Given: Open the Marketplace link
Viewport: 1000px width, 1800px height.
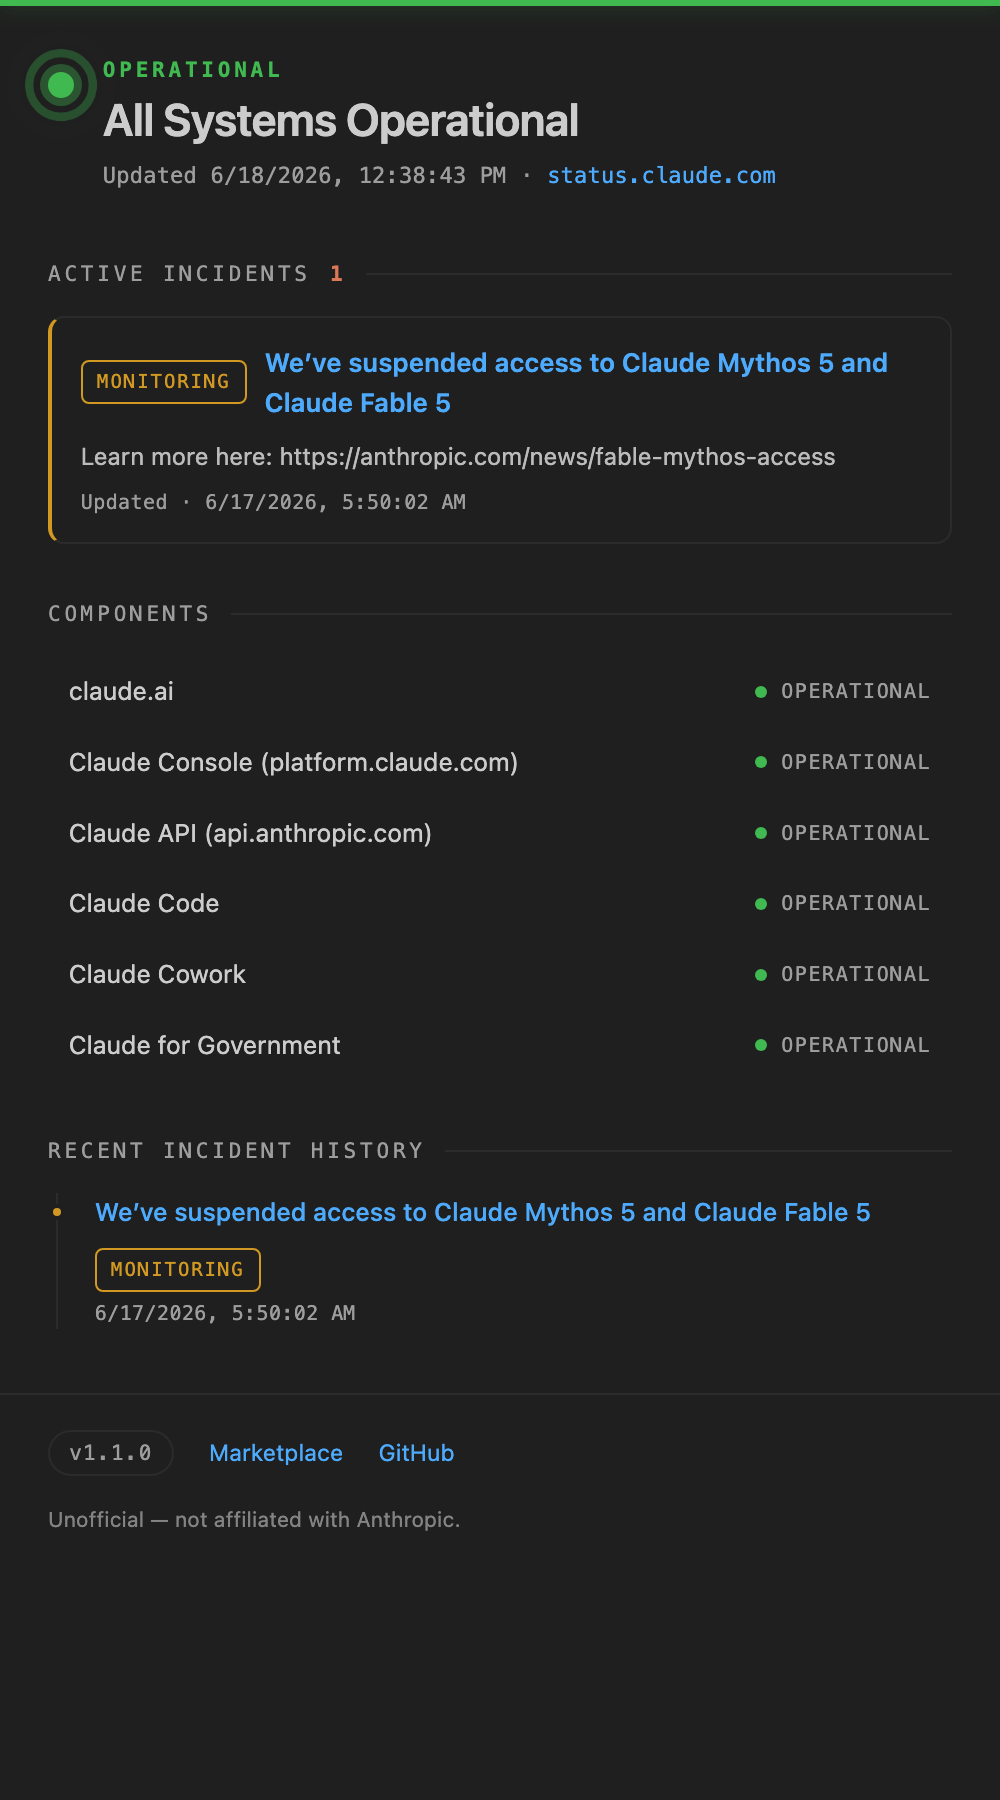Looking at the screenshot, I should 276,1453.
